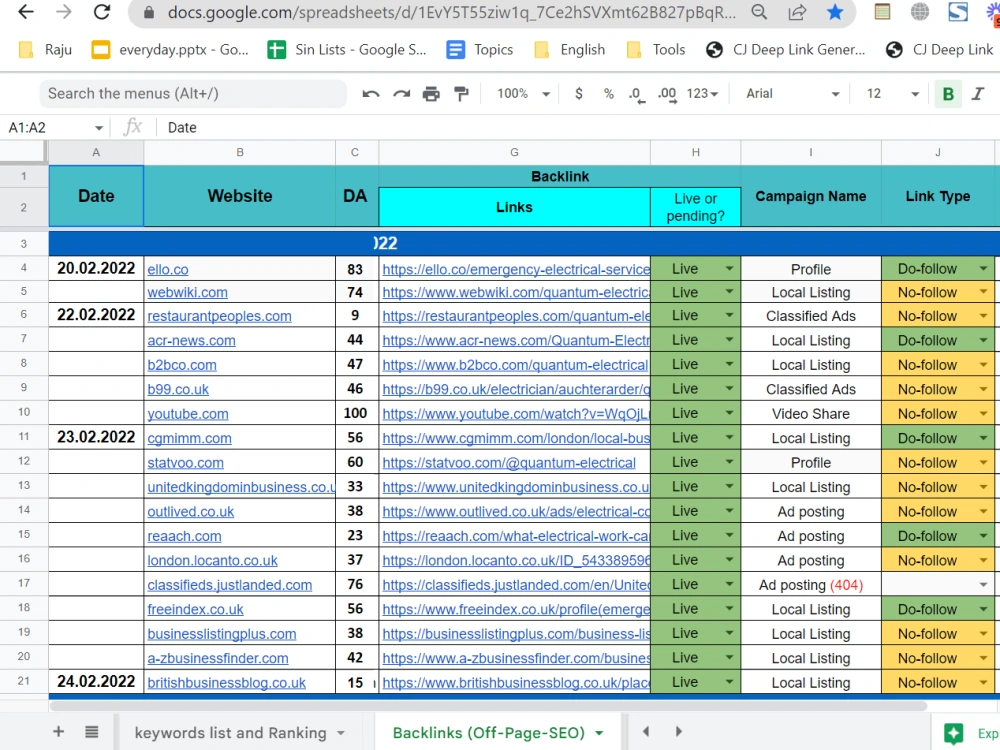Open the Live dropdown for ello.co
This screenshot has height=750, width=1000.
729,268
